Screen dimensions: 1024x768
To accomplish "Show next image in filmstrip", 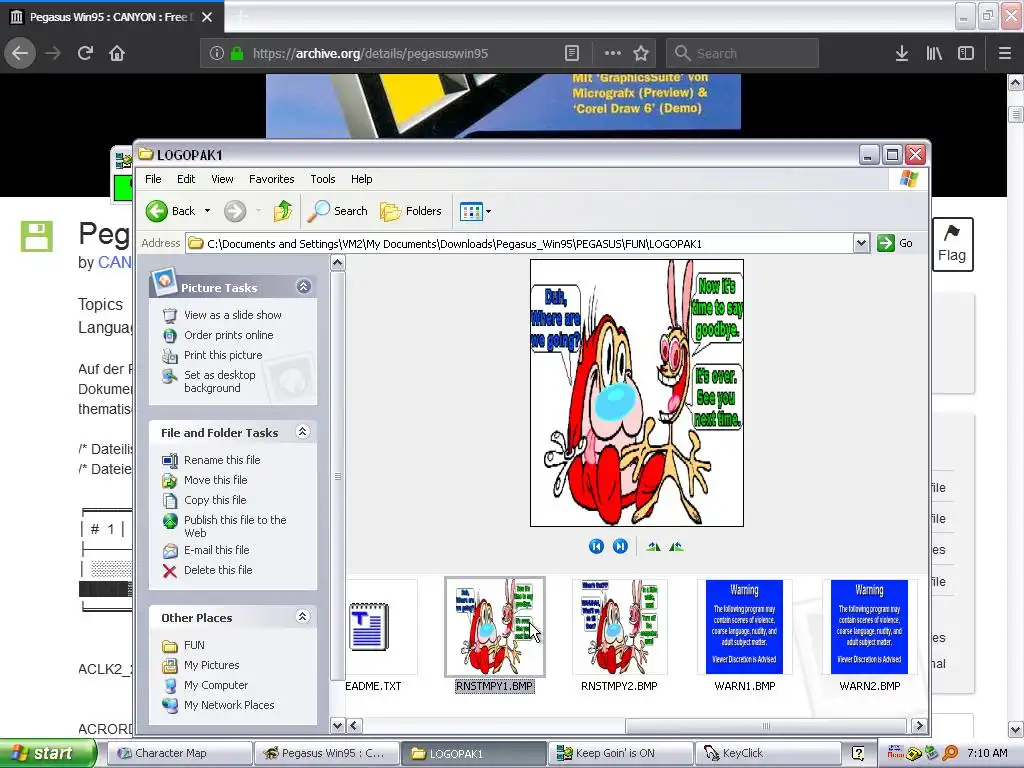I will click(x=620, y=547).
